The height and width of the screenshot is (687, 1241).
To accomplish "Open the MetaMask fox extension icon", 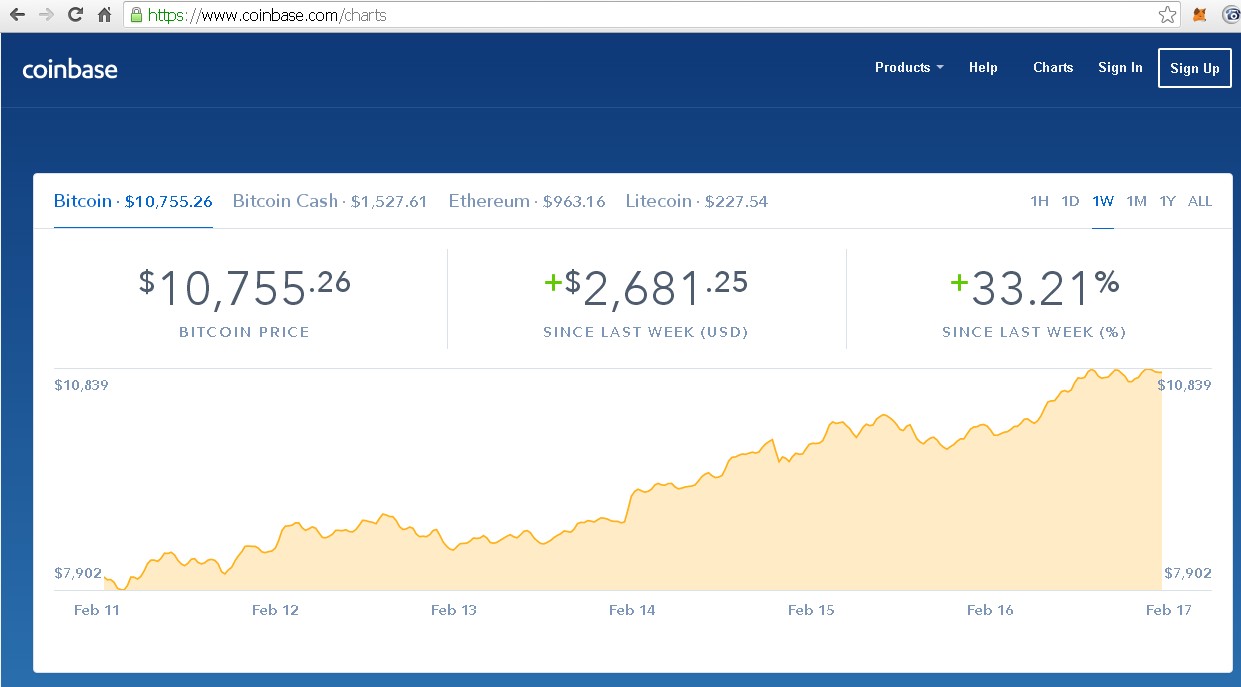I will (1200, 15).
